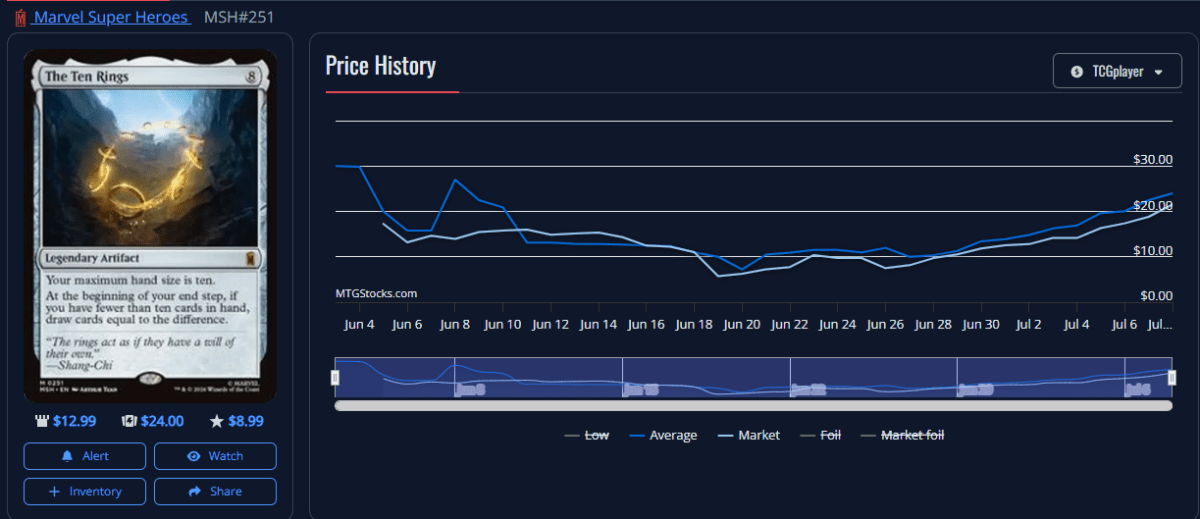This screenshot has height=519, width=1200.
Task: Click the Inventory button
Action: coord(85,491)
